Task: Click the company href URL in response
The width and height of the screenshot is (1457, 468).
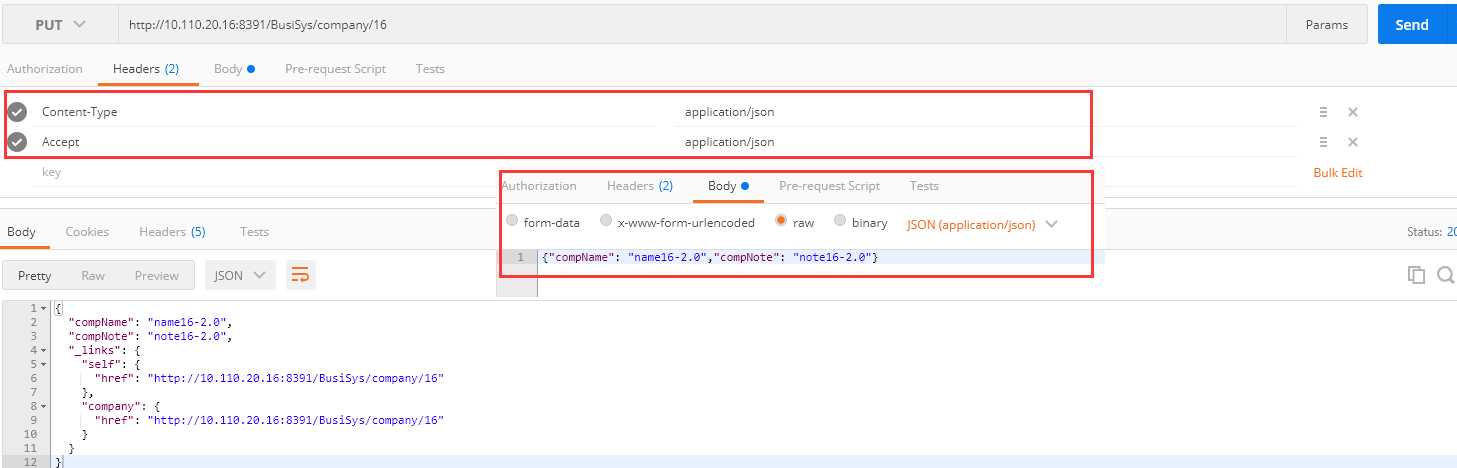Action: point(295,421)
